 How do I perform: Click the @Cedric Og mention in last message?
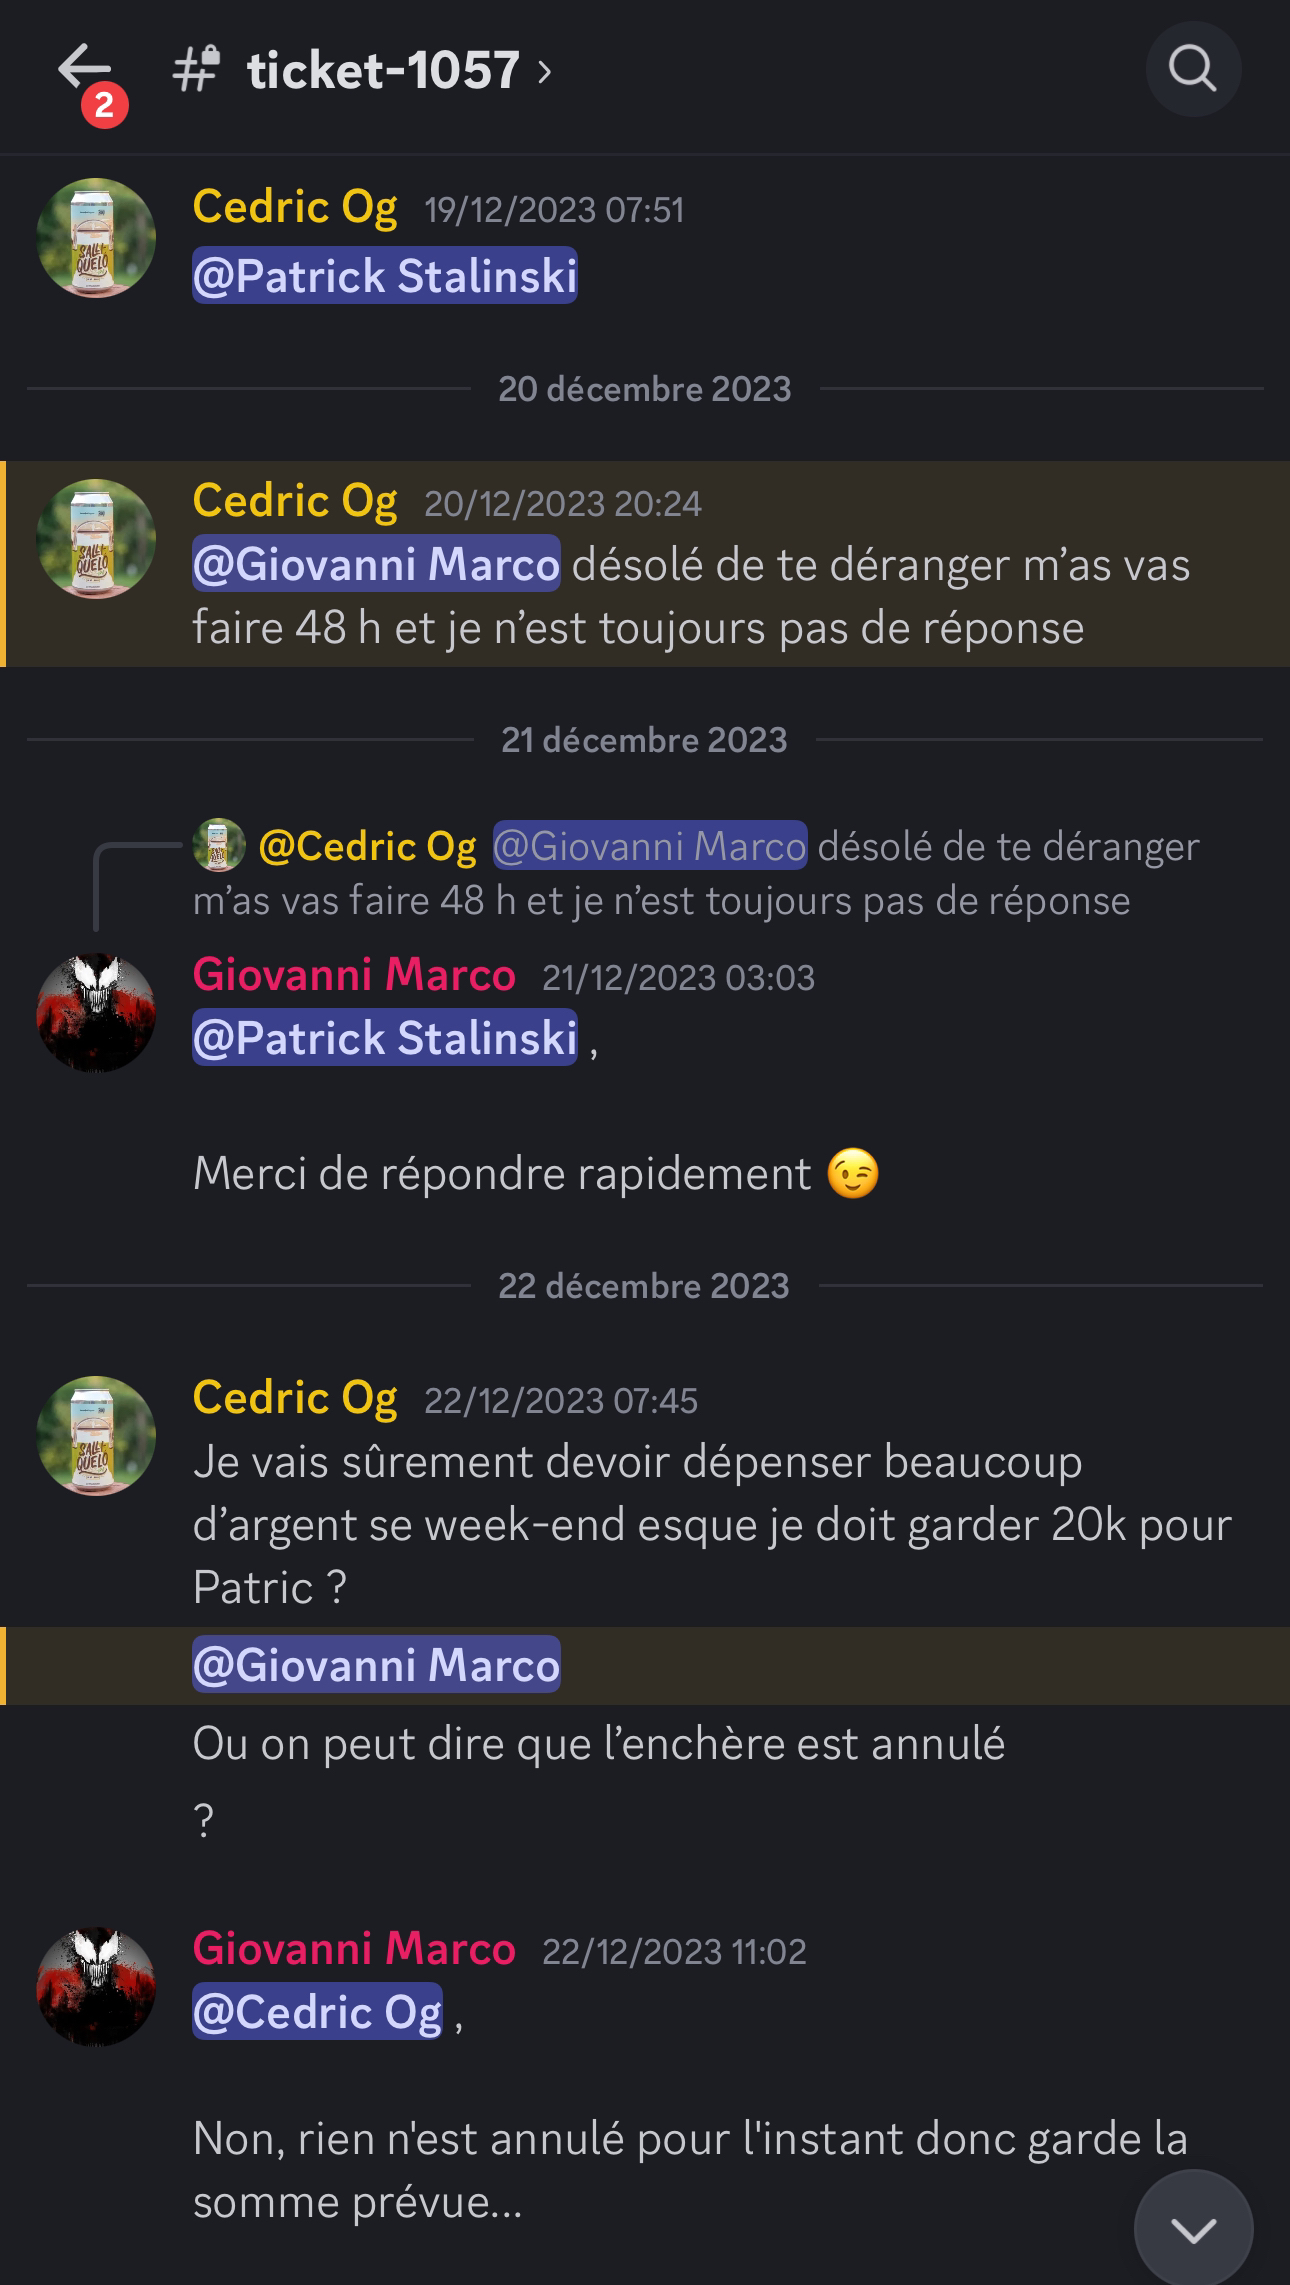(x=317, y=2011)
